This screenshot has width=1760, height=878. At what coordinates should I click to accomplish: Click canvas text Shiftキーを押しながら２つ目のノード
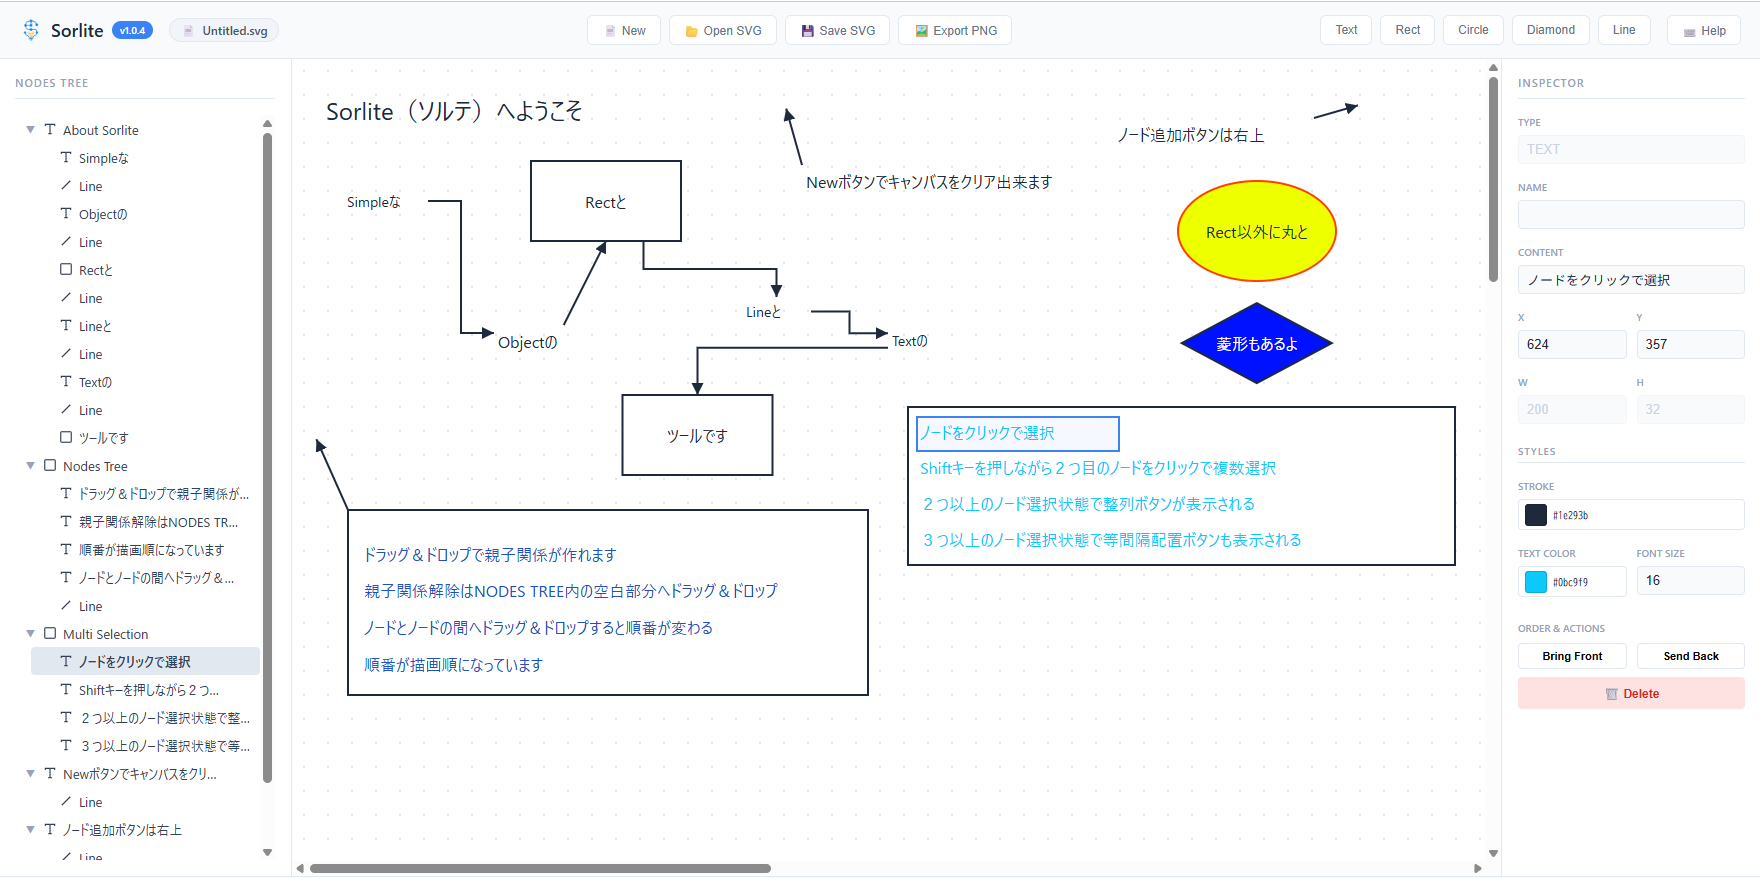(x=1098, y=468)
